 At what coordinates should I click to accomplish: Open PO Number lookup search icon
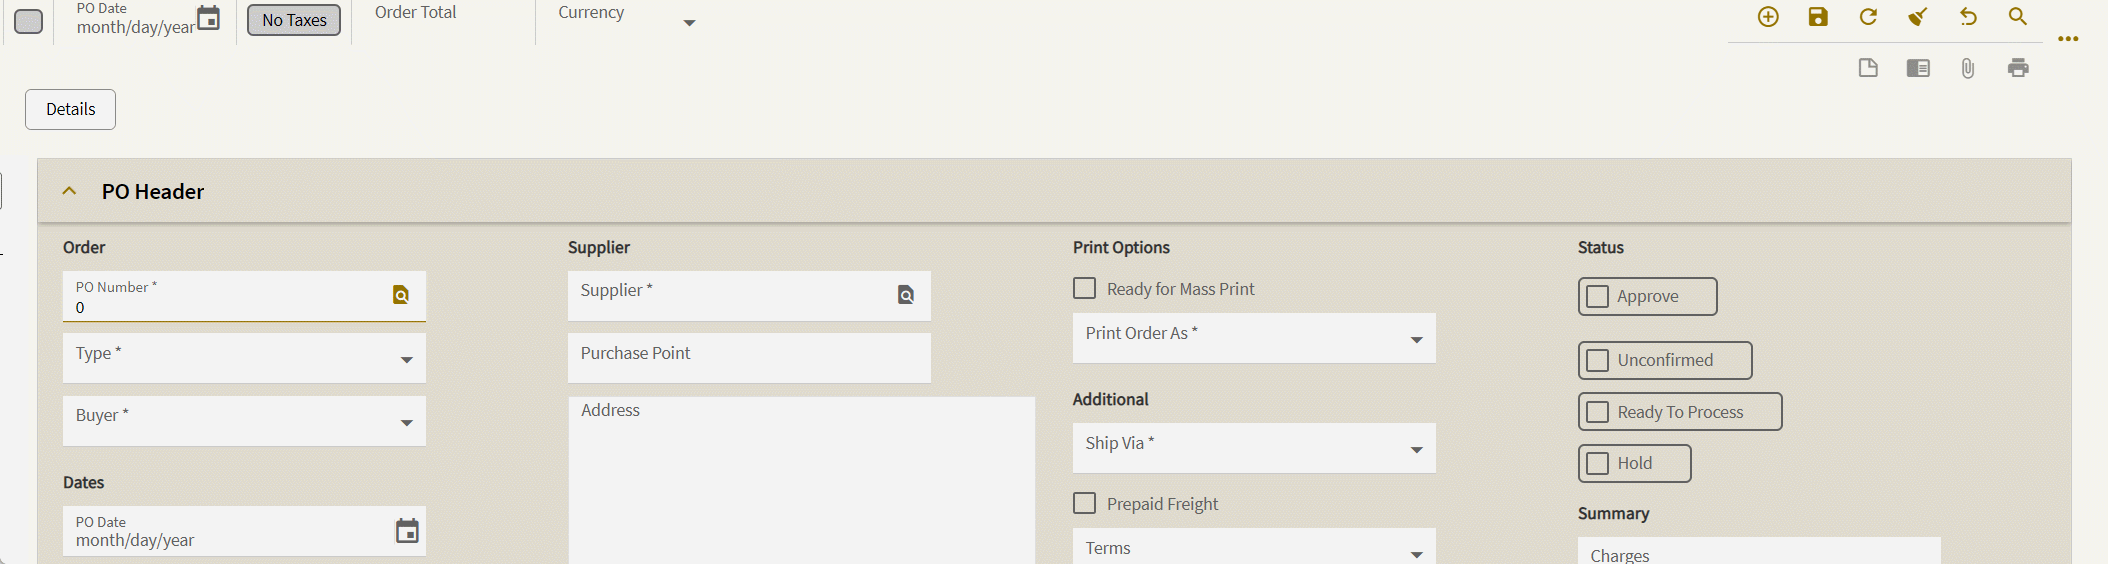coord(401,295)
